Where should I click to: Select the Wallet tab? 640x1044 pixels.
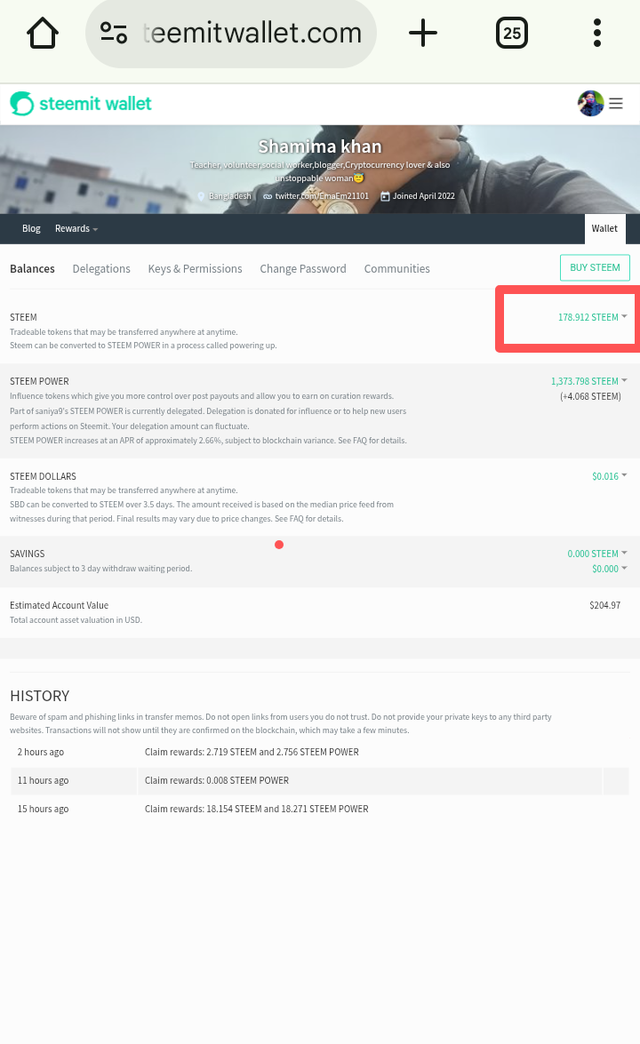point(605,228)
